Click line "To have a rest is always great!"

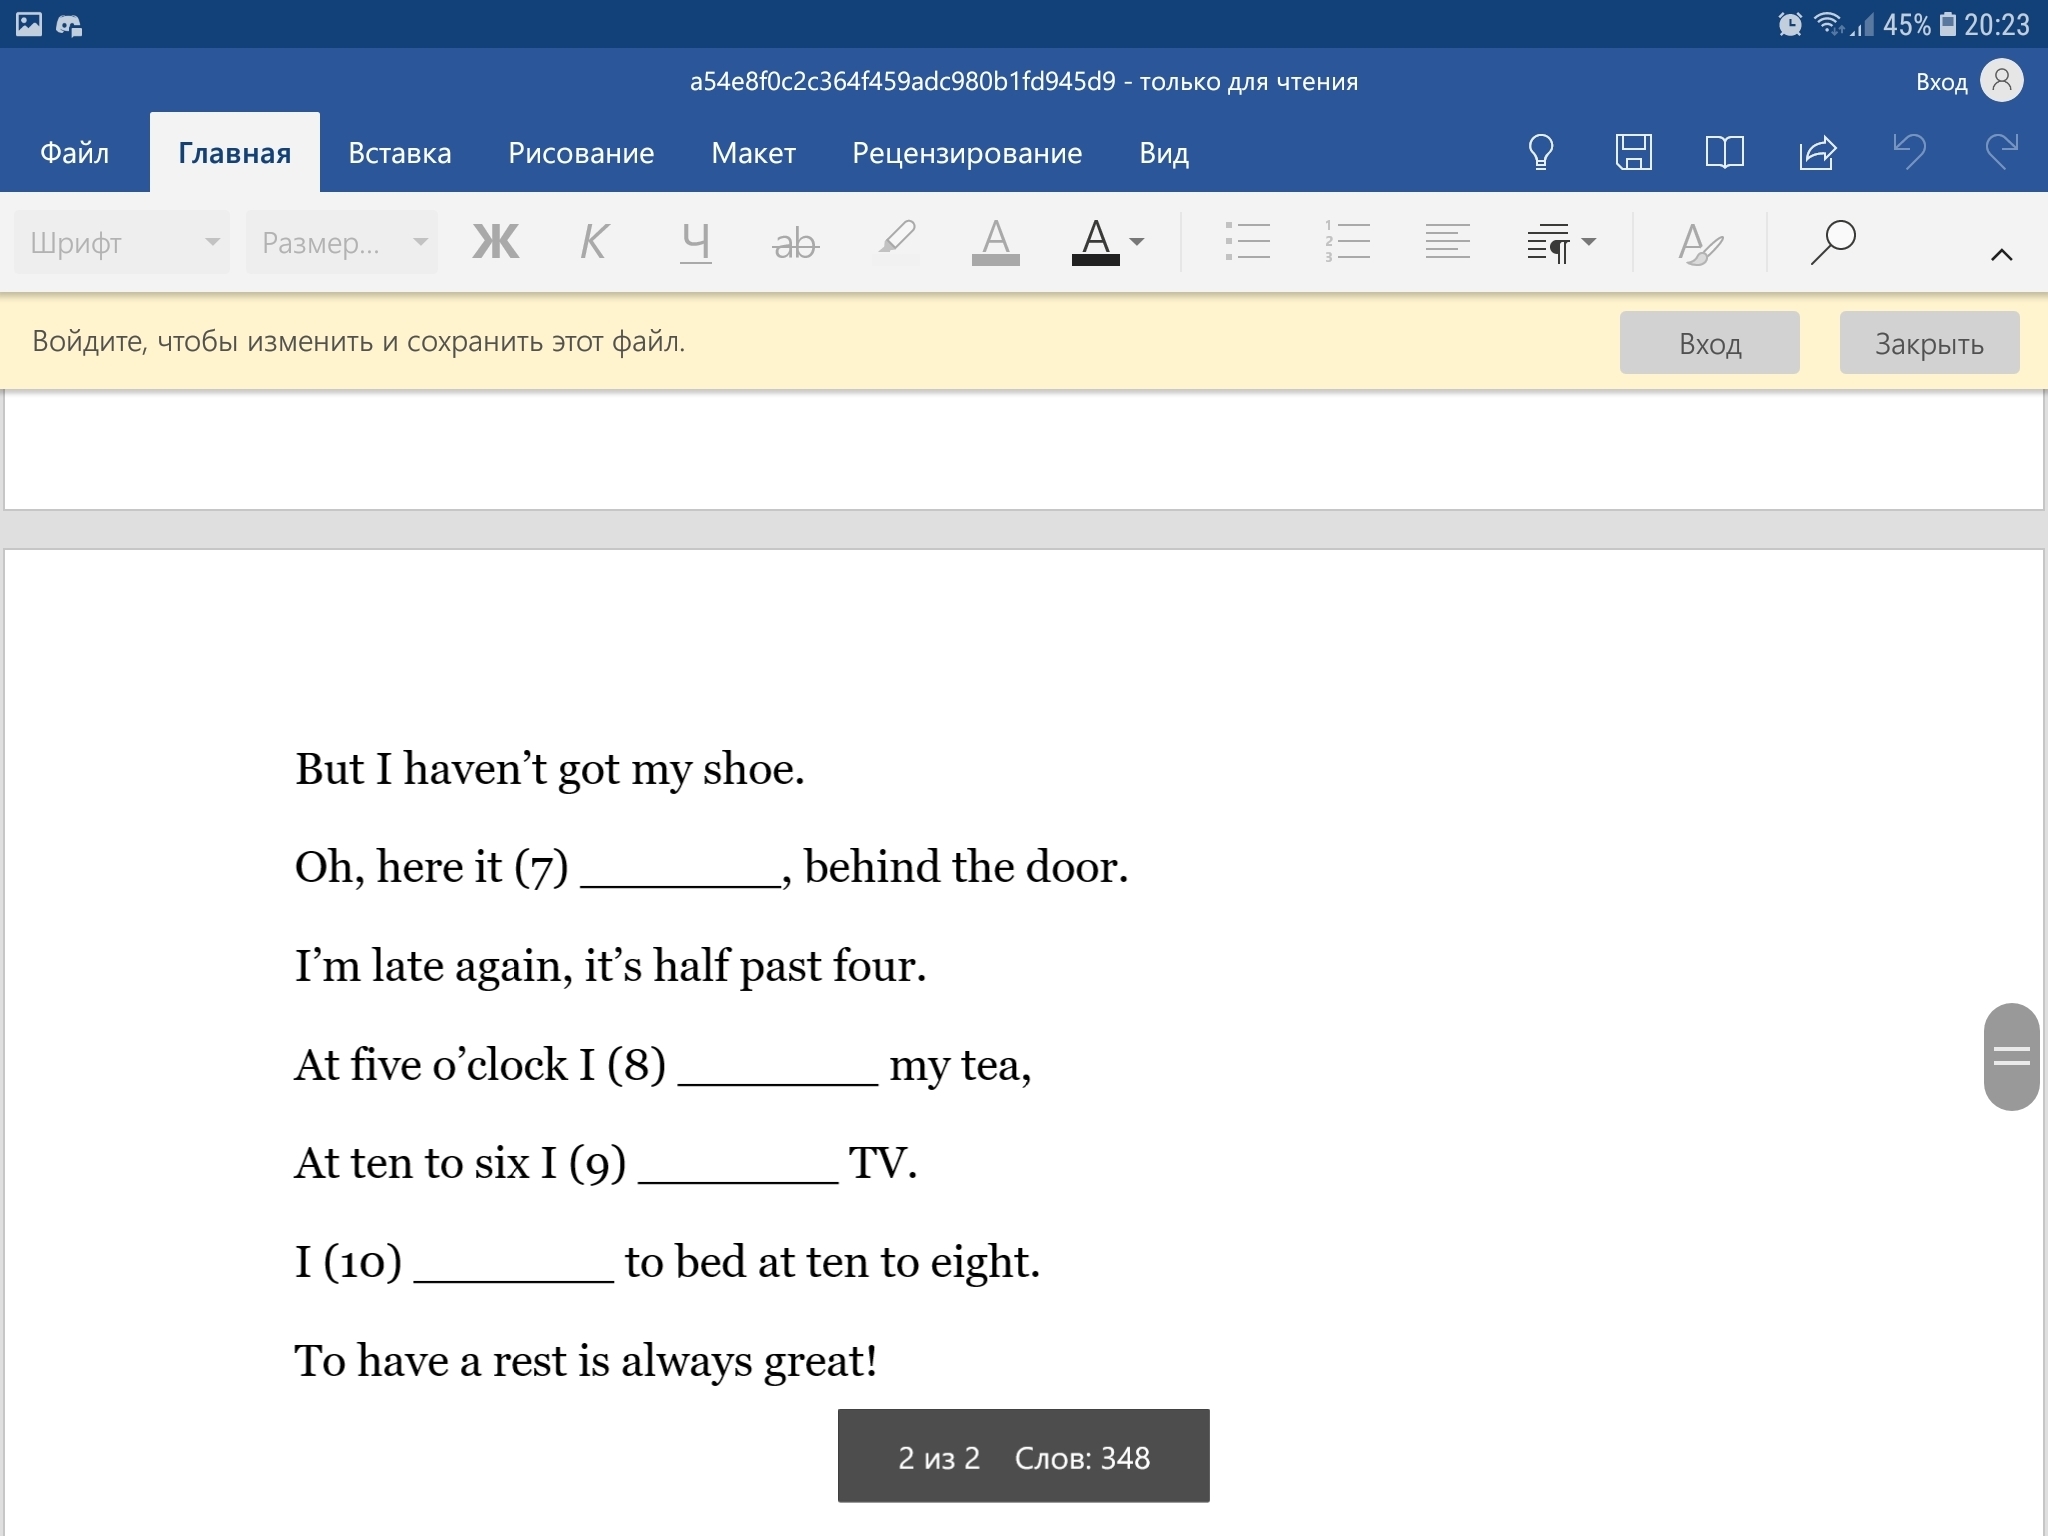[586, 1361]
